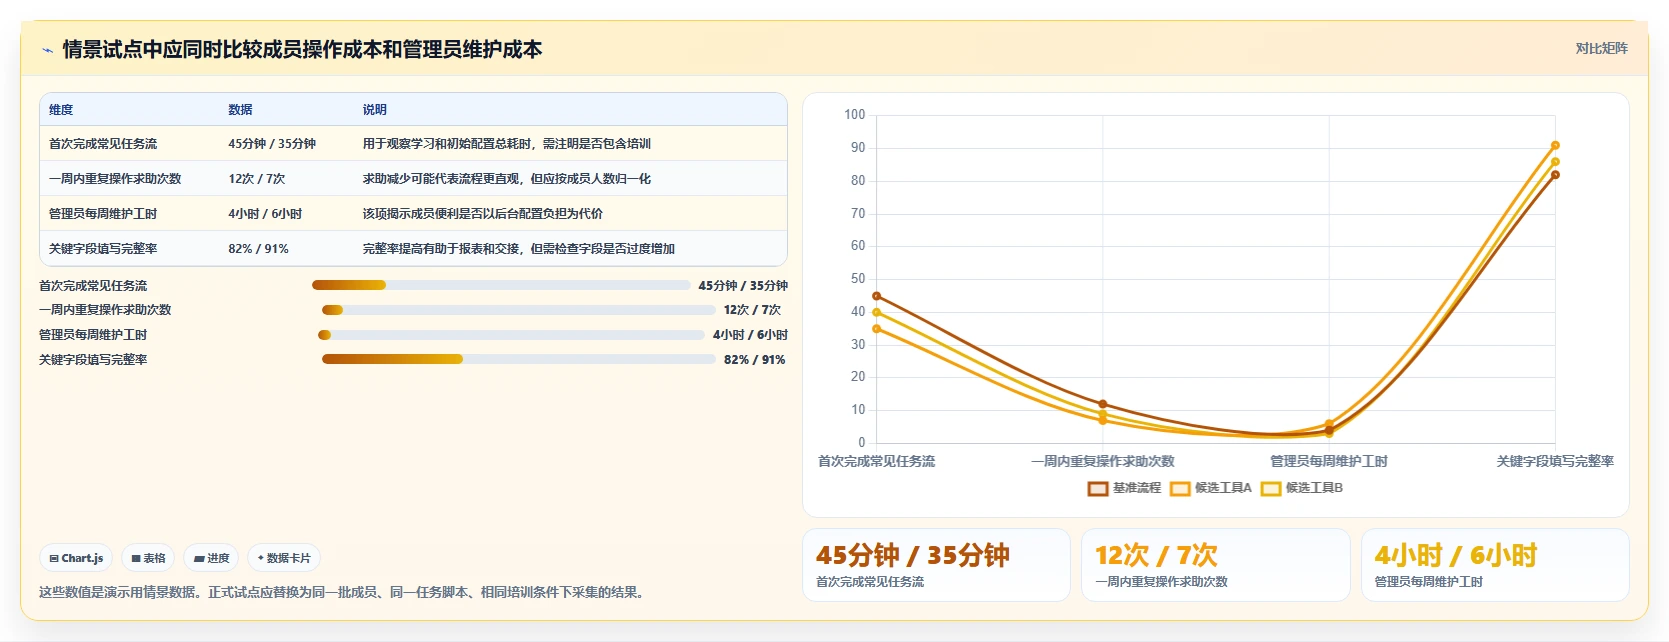Click the note 用于观察学习和初始配置总耗时，需注明是否包含培训

click(x=506, y=144)
